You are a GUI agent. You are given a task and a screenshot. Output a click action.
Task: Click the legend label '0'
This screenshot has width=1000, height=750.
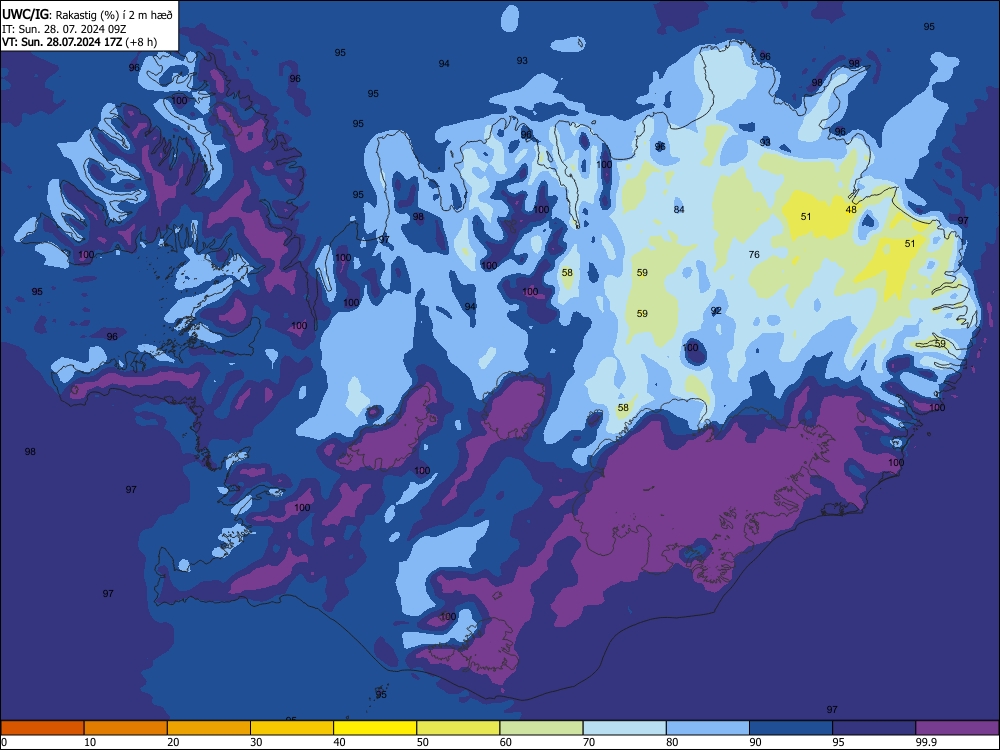(4, 742)
